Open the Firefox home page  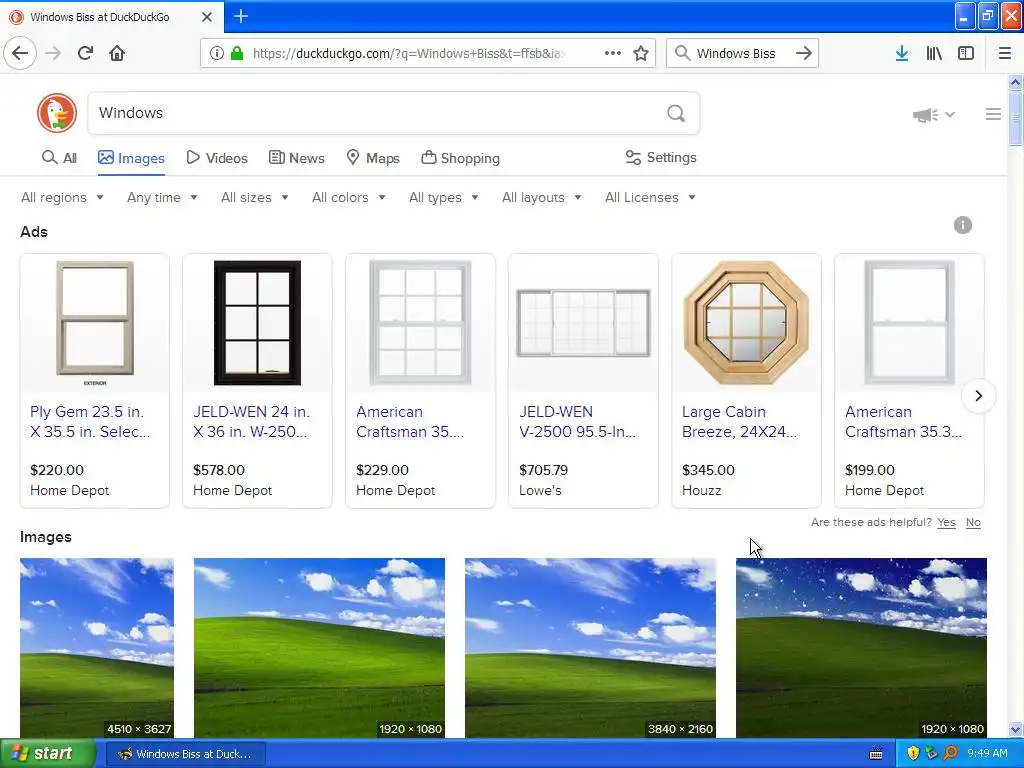(117, 53)
